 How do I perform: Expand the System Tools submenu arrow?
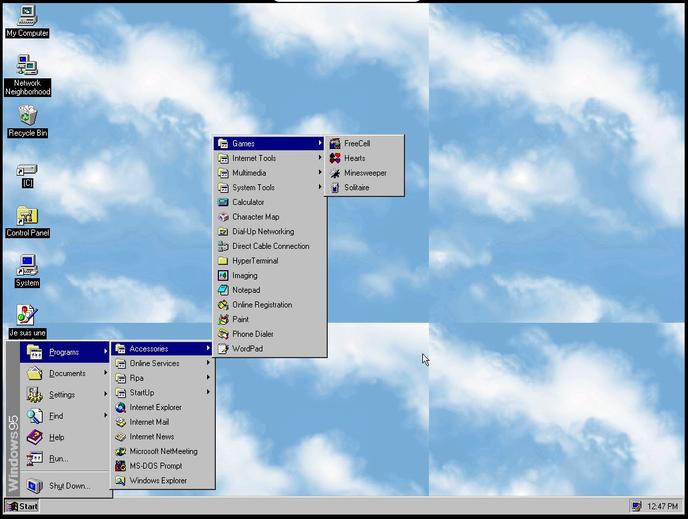pos(320,187)
